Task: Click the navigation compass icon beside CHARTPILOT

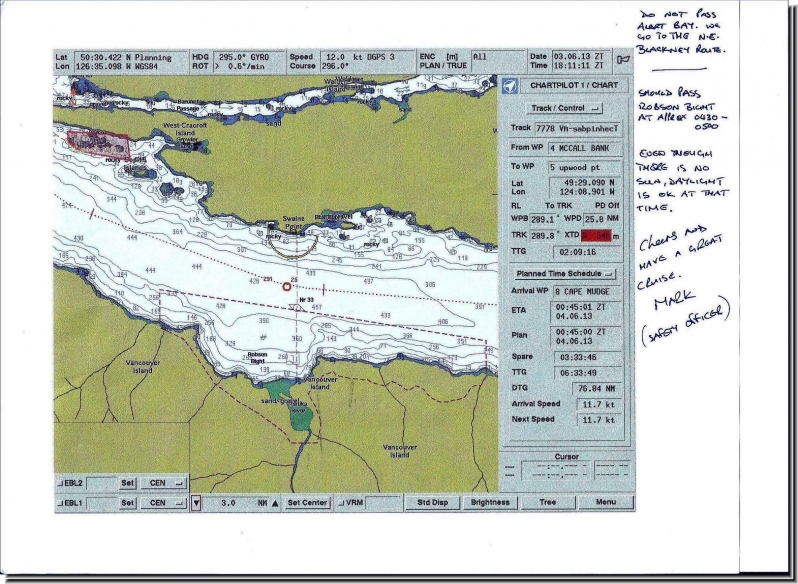Action: [510, 86]
